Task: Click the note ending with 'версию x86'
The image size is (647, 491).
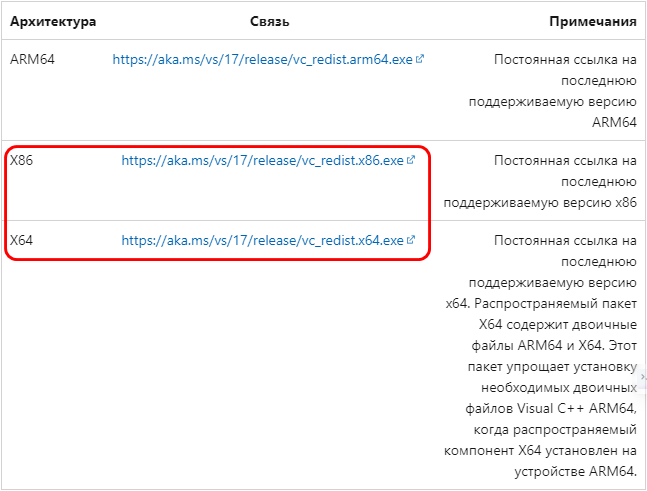Action: (x=540, y=182)
